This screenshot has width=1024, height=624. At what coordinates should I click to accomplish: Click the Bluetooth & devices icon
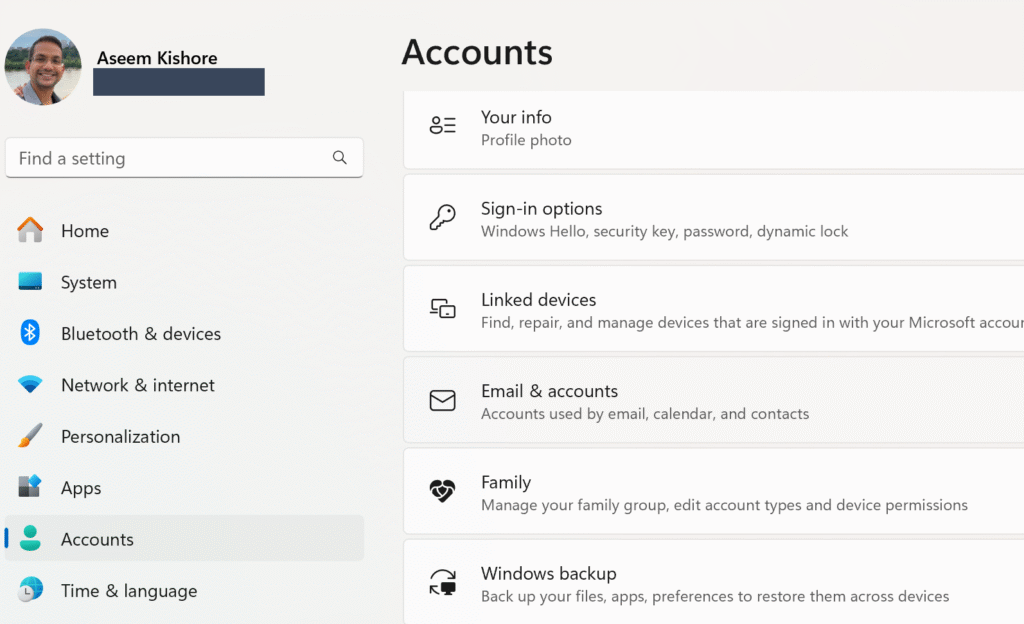point(30,333)
